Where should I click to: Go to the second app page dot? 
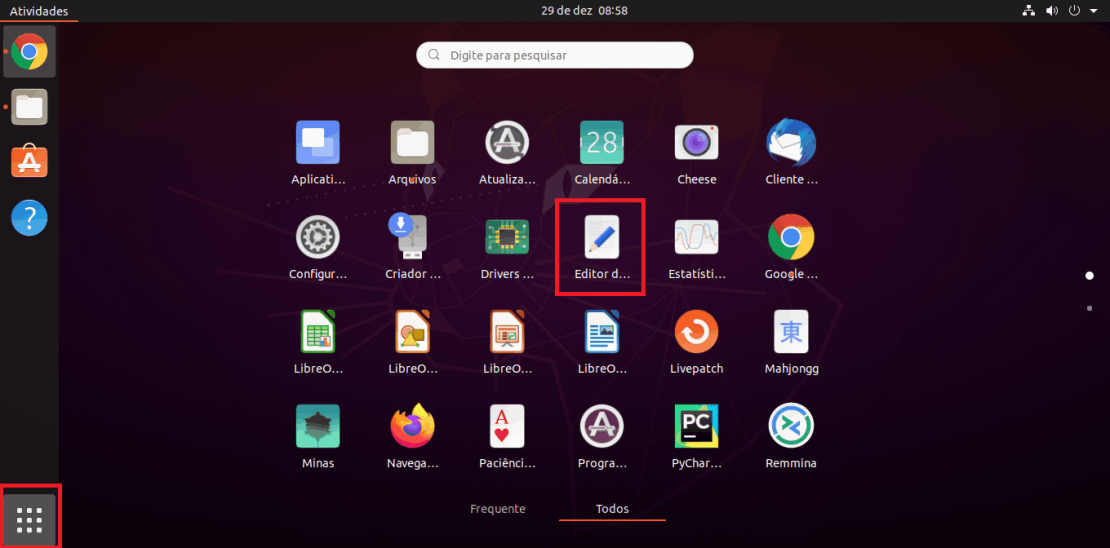tap(1089, 308)
